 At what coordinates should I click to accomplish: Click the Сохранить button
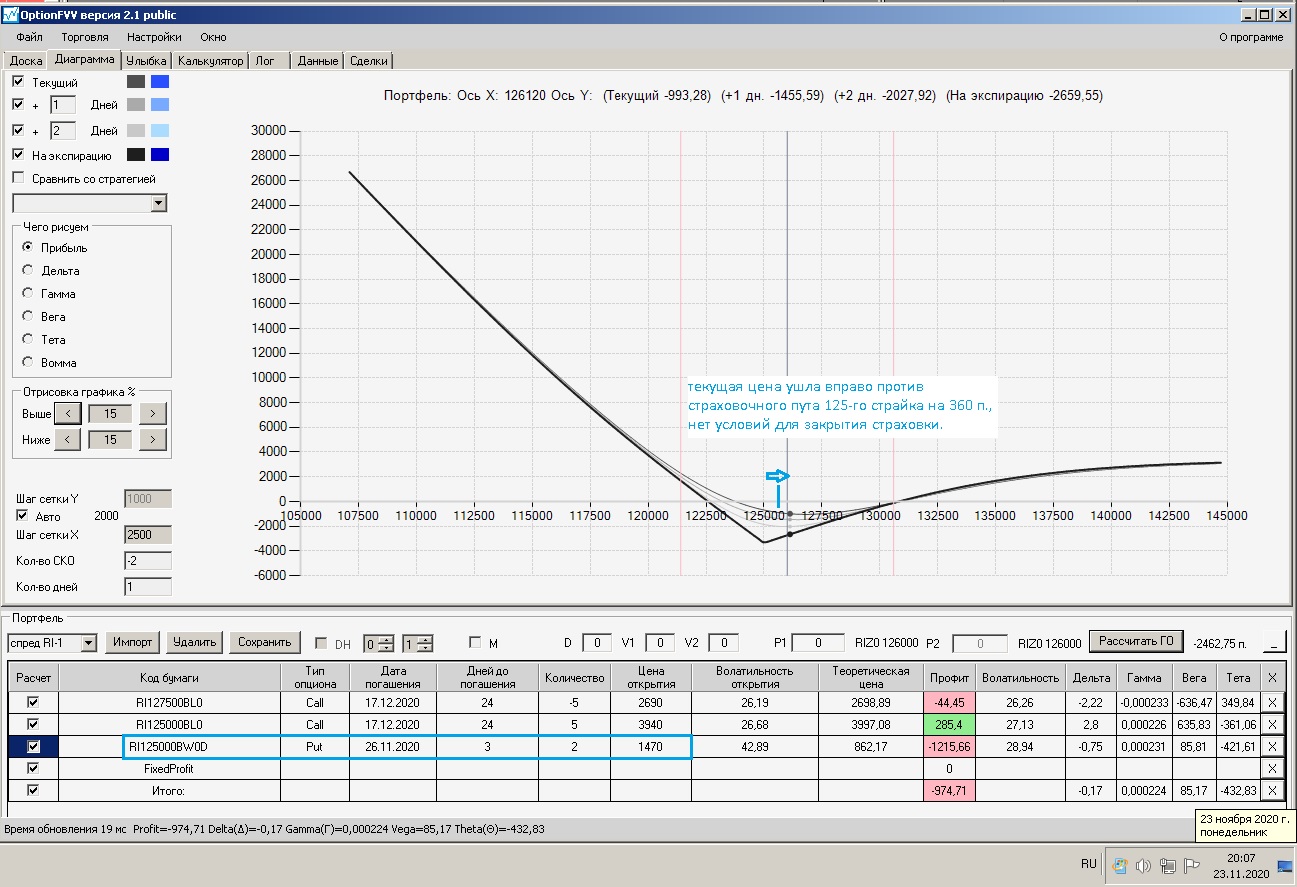point(264,642)
